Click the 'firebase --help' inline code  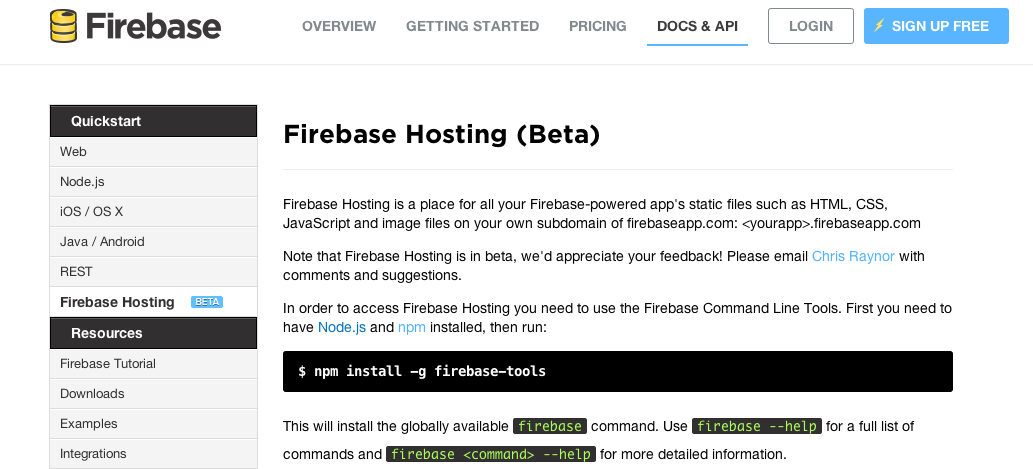pyautogui.click(x=756, y=426)
